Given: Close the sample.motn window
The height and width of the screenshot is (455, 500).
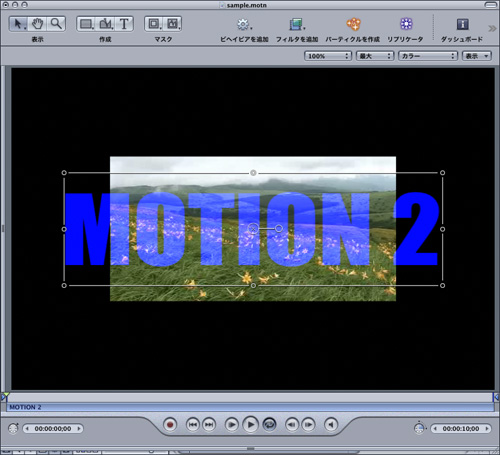Looking at the screenshot, I should (x=6, y=5).
